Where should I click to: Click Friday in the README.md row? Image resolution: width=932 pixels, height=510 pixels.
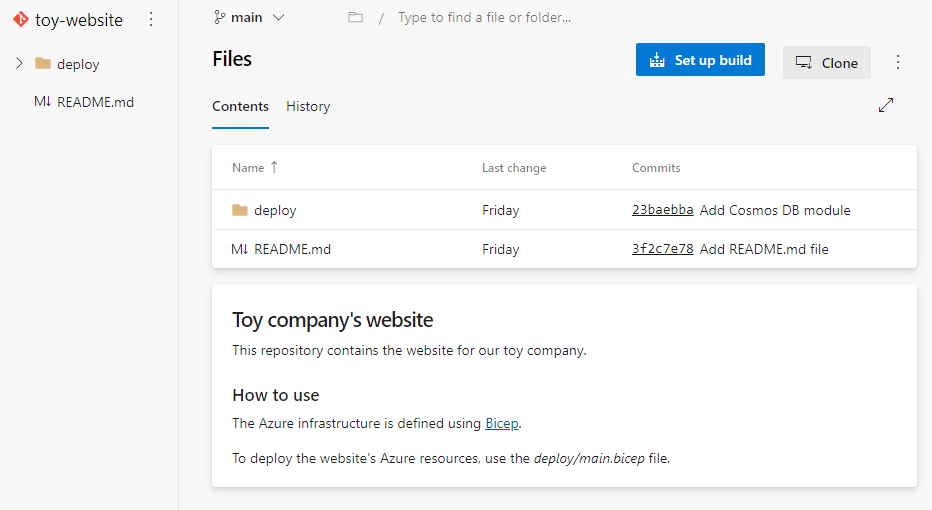click(500, 250)
